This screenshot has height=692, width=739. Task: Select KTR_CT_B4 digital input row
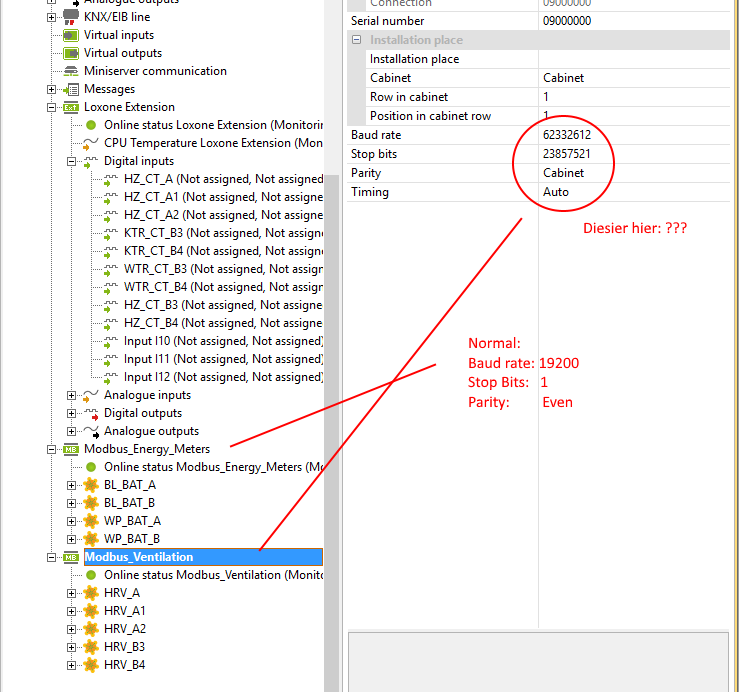click(223, 251)
